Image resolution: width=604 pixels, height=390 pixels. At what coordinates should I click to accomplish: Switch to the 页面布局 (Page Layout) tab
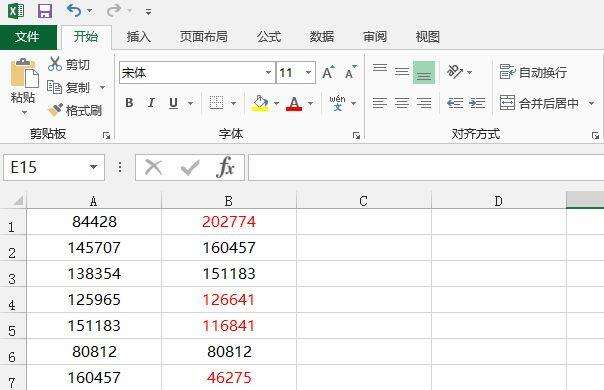pos(203,37)
